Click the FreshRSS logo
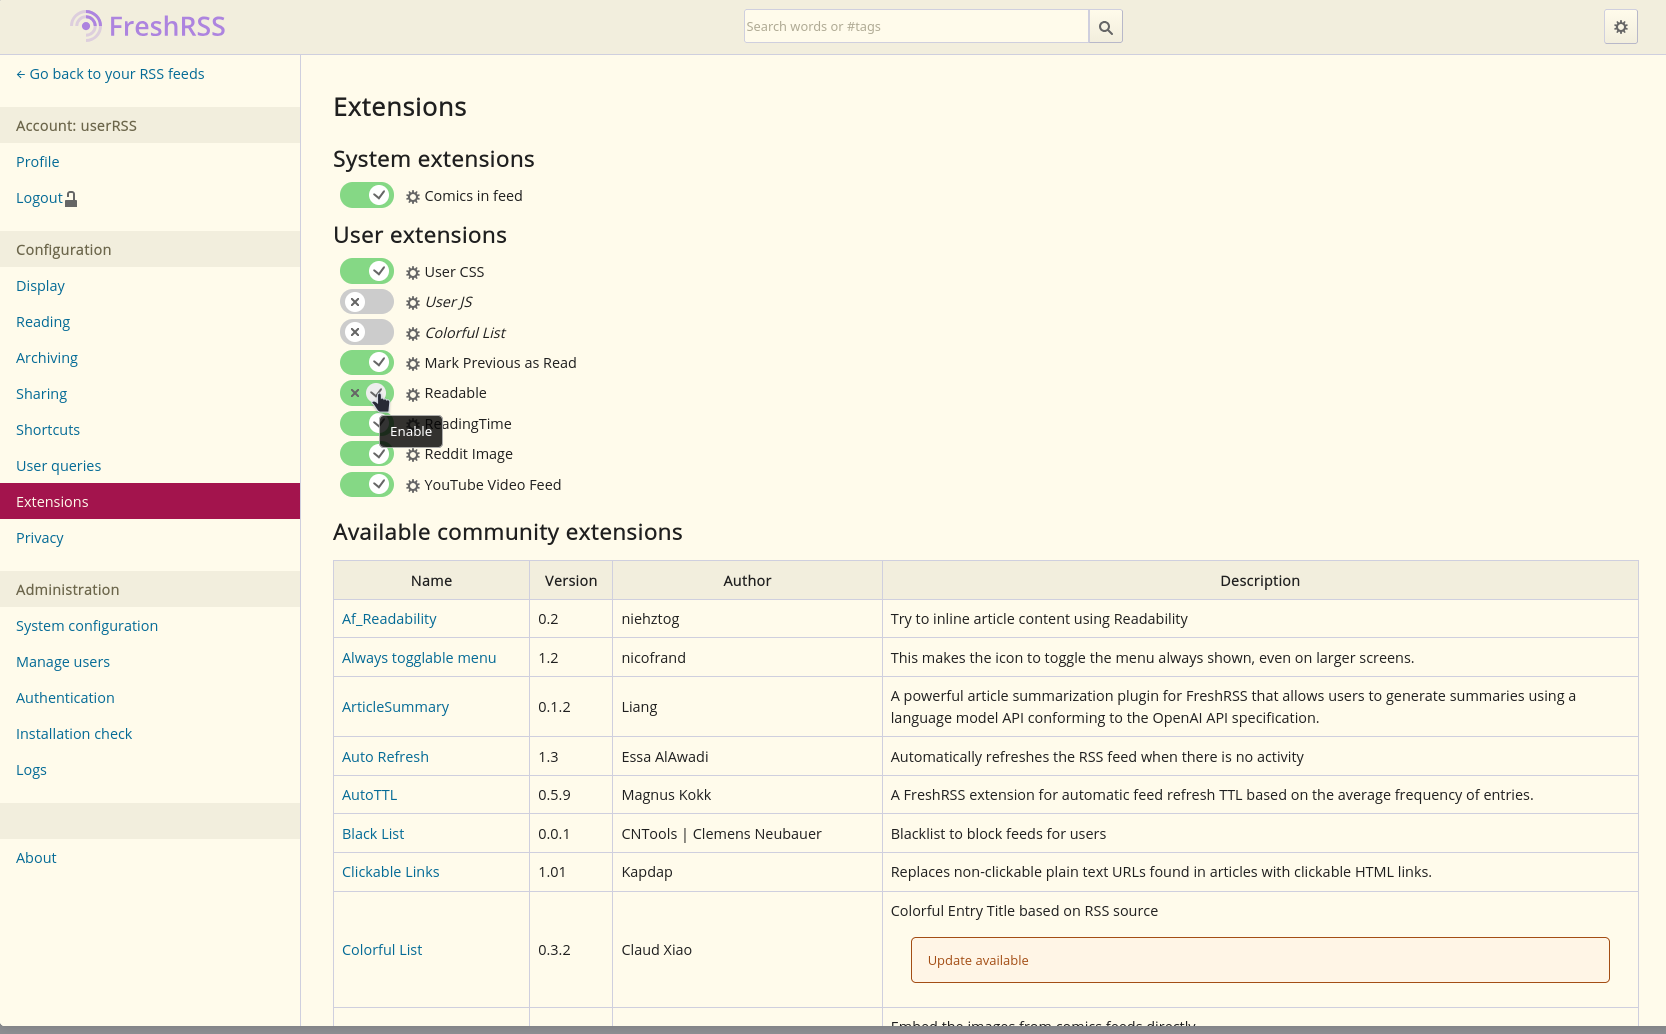This screenshot has width=1666, height=1034. (x=148, y=26)
